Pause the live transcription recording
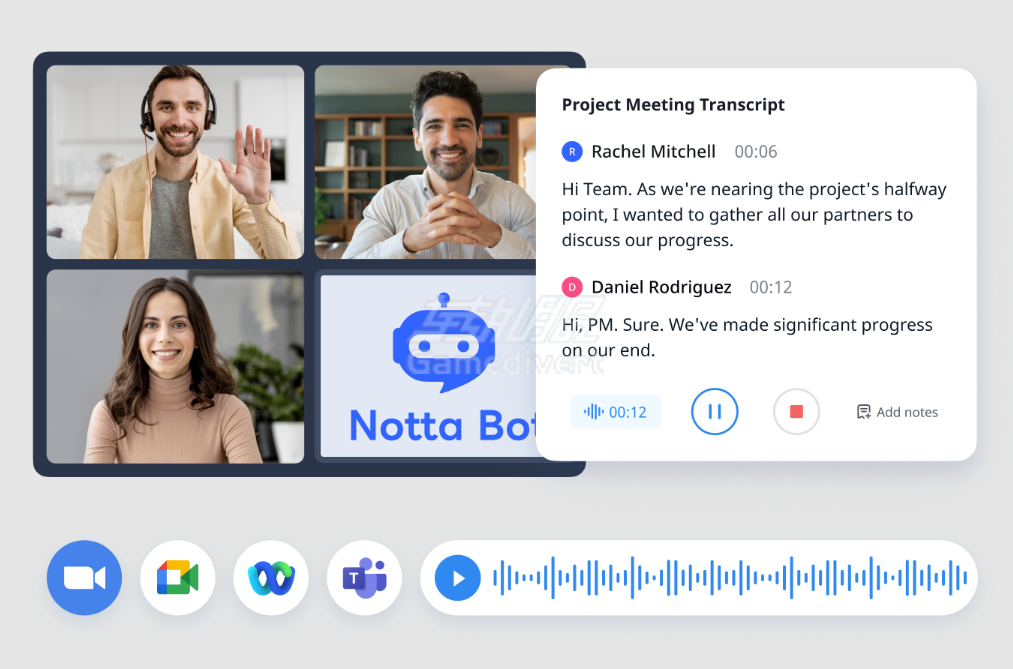 pos(714,411)
